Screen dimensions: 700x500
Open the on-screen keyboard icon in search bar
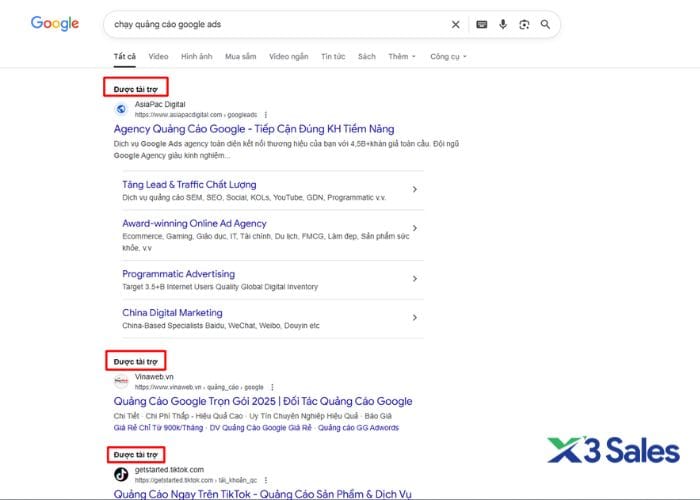[x=481, y=25]
